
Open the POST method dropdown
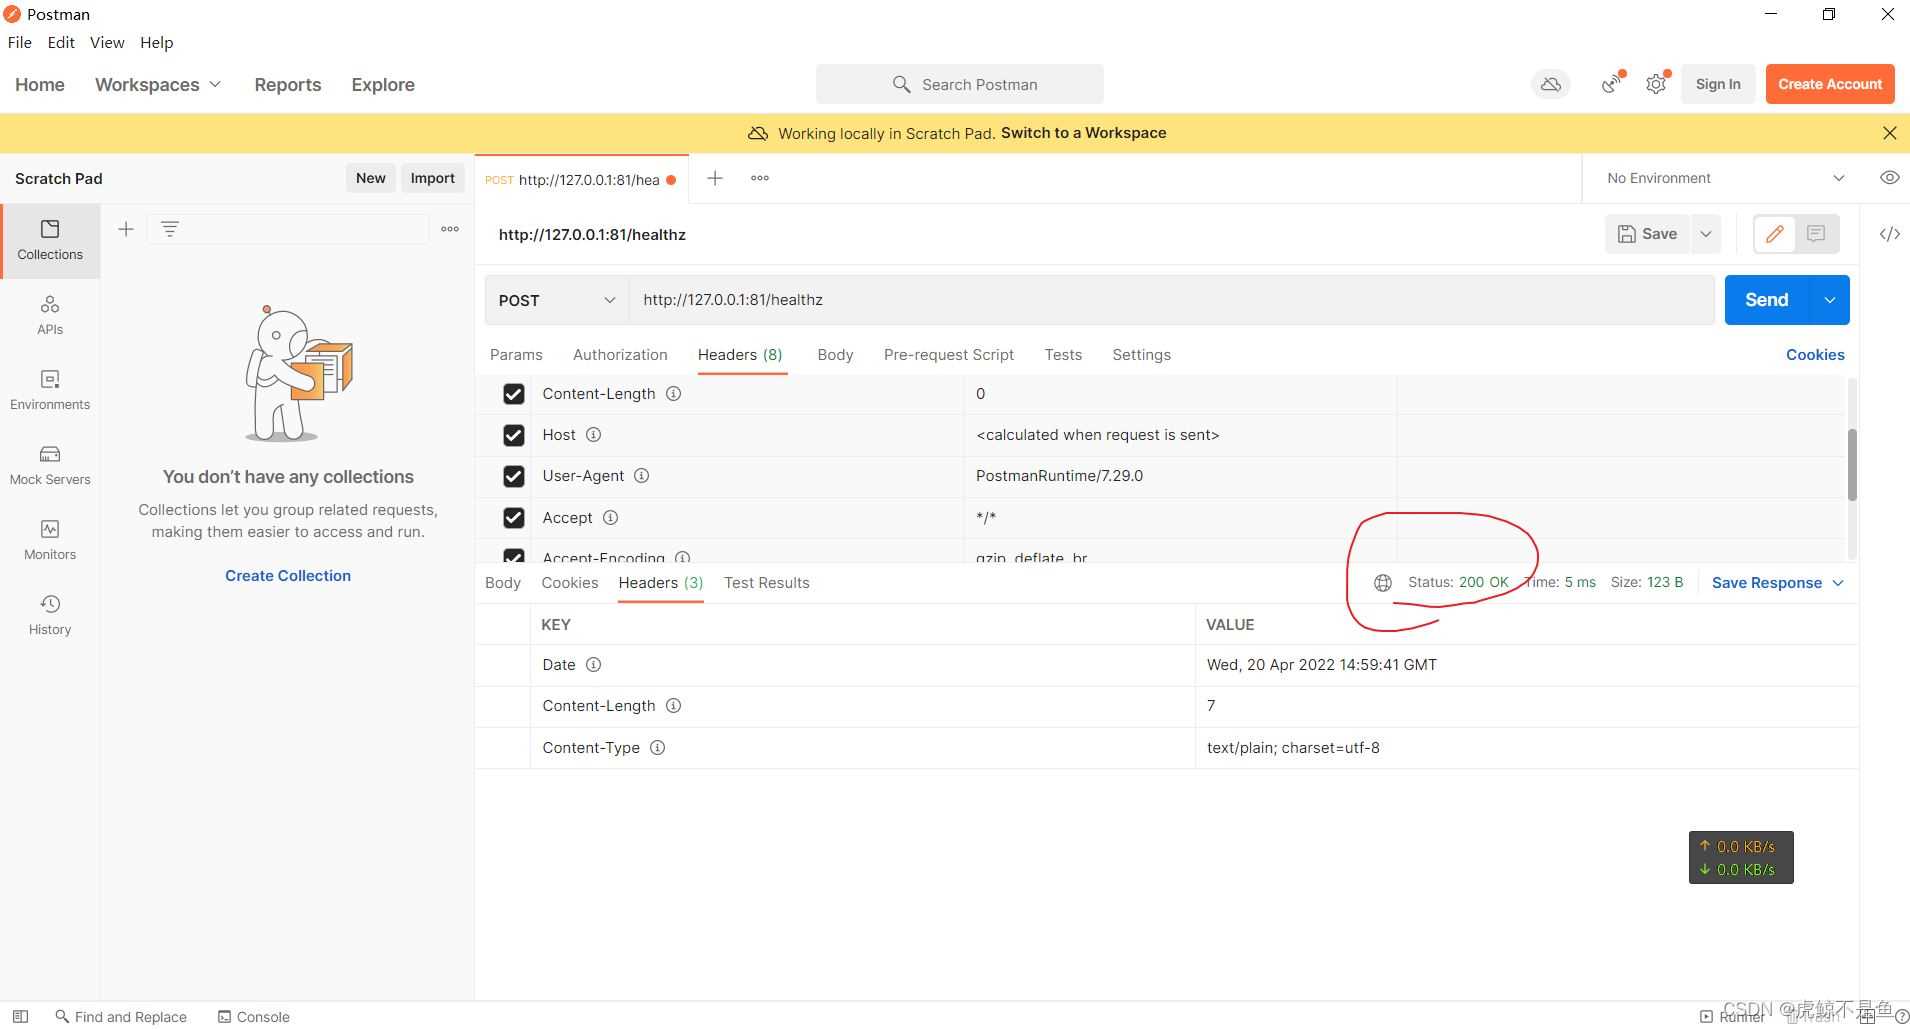557,300
